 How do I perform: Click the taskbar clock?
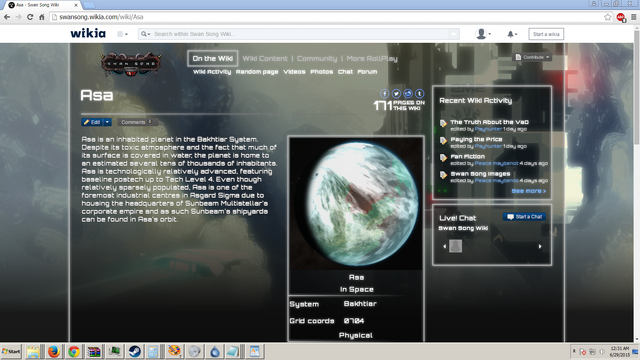pyautogui.click(x=620, y=351)
